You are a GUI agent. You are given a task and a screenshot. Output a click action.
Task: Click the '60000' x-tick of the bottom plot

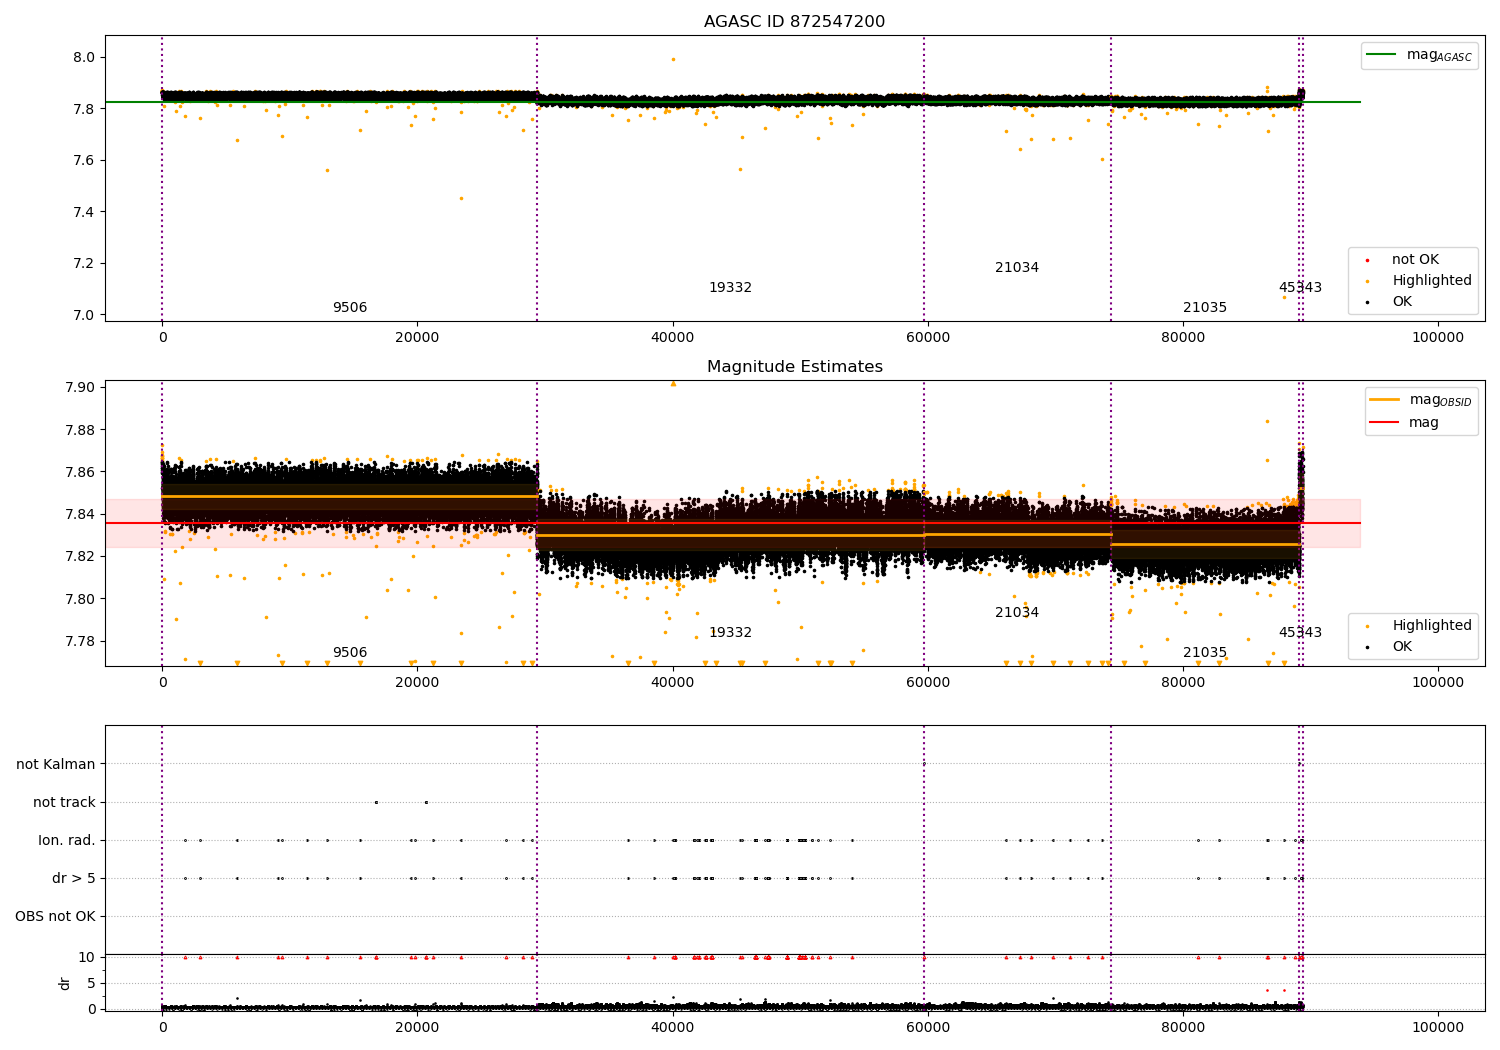928,1026
